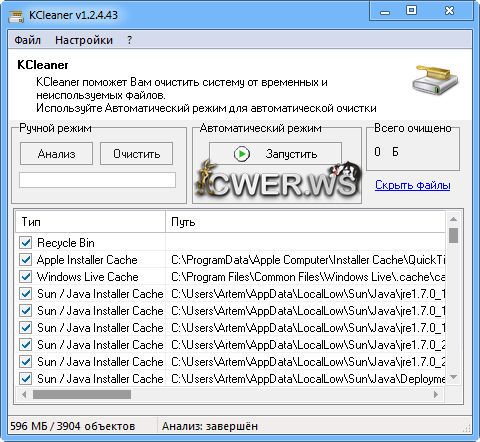Select the Windows Live Cache row text
The image size is (480, 442).
point(88,277)
